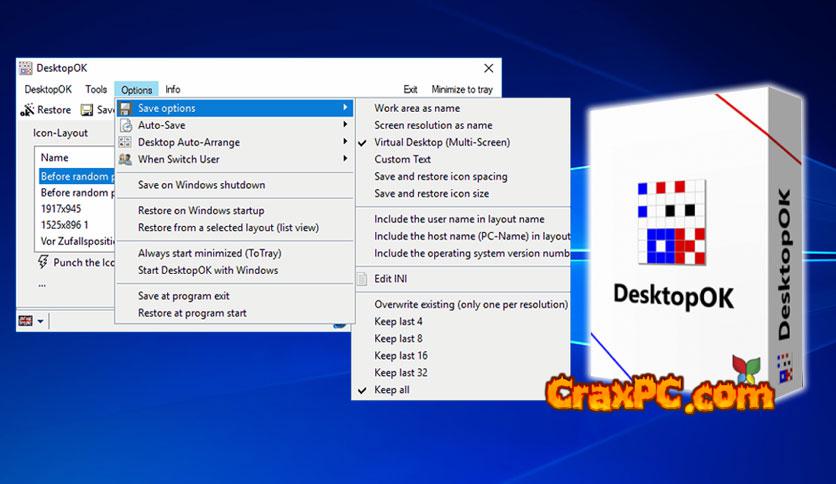836x484 pixels.
Task: Select Keep last 4 entry
Action: coord(398,321)
